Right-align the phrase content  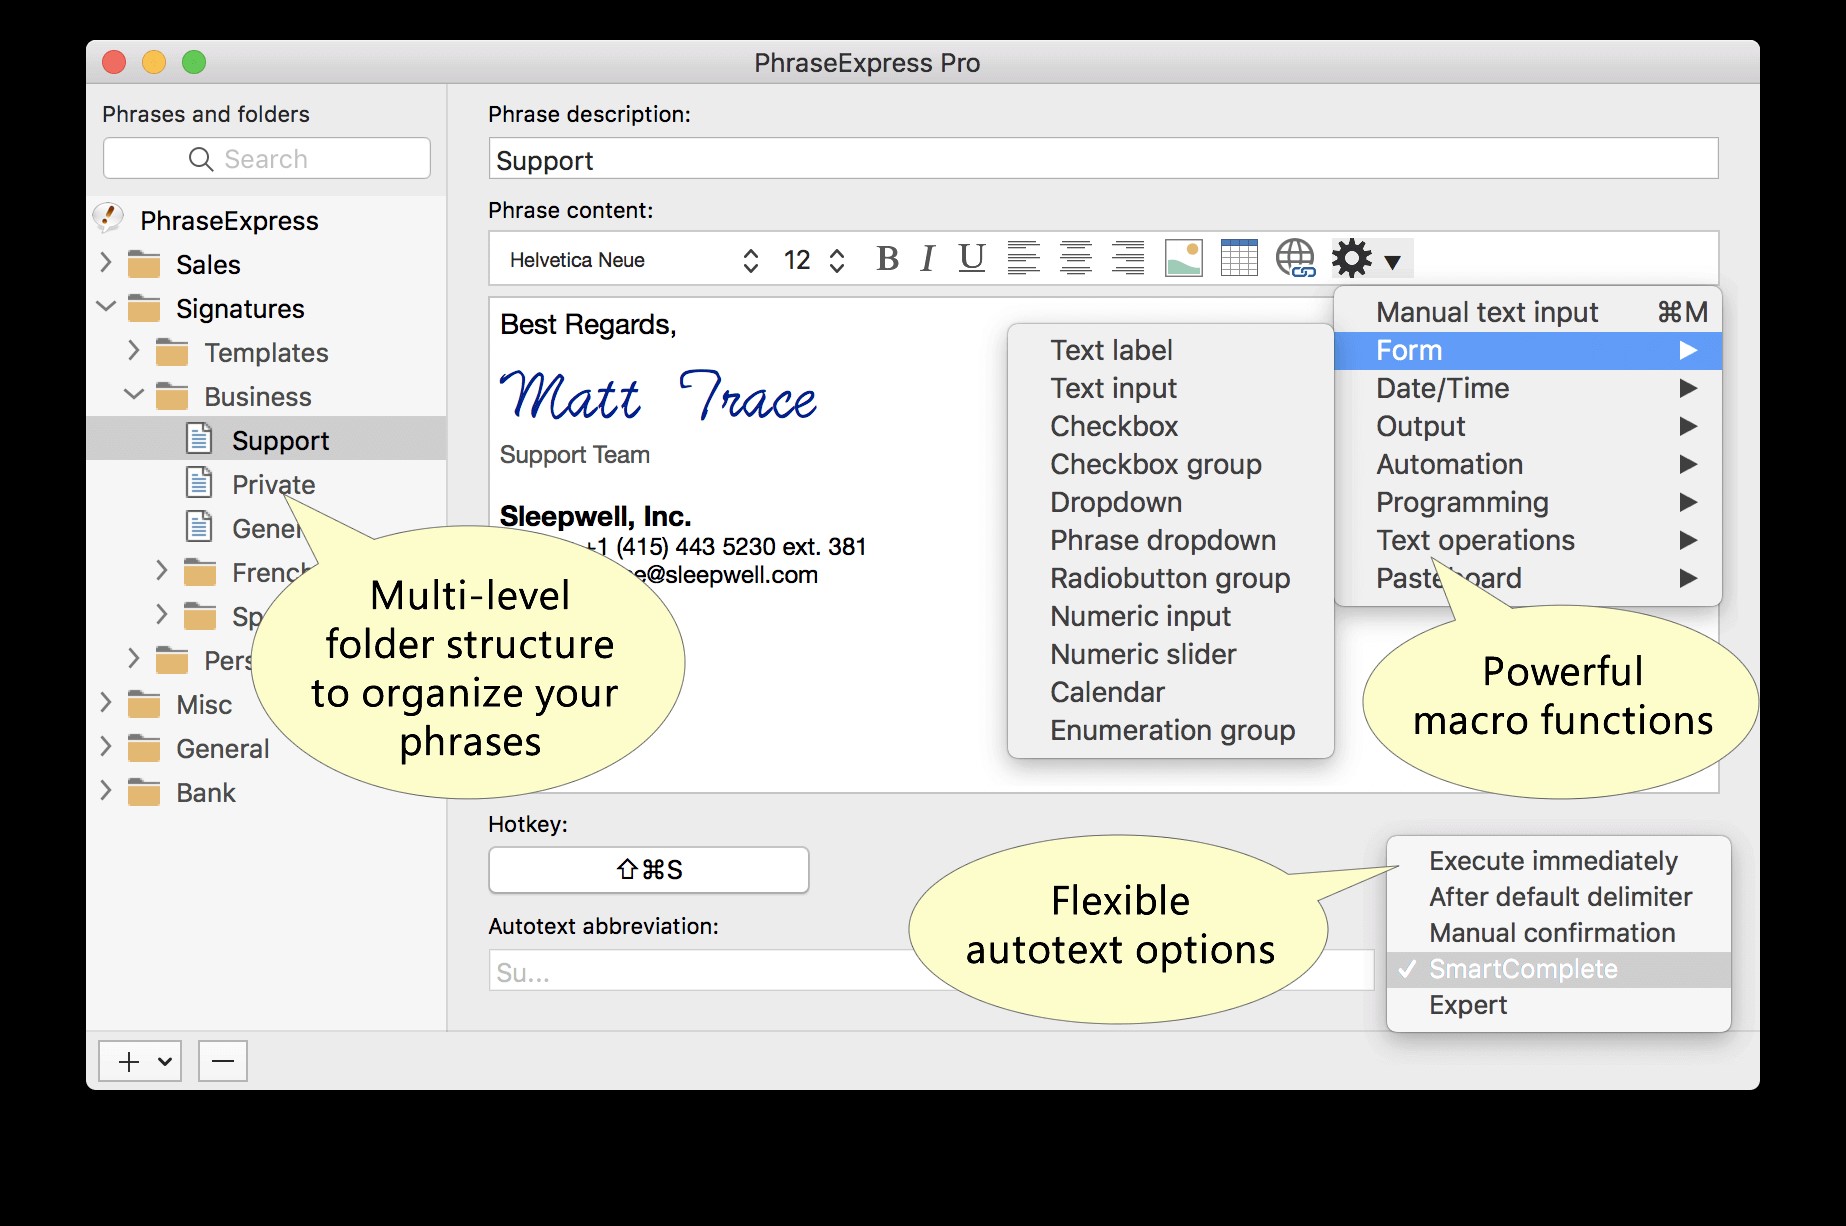pyautogui.click(x=1128, y=259)
